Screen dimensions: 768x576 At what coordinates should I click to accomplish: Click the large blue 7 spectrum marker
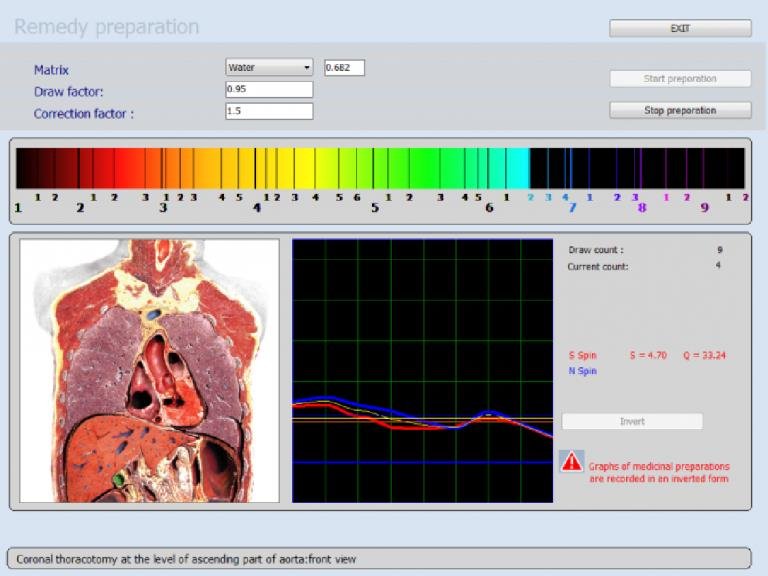click(x=573, y=208)
